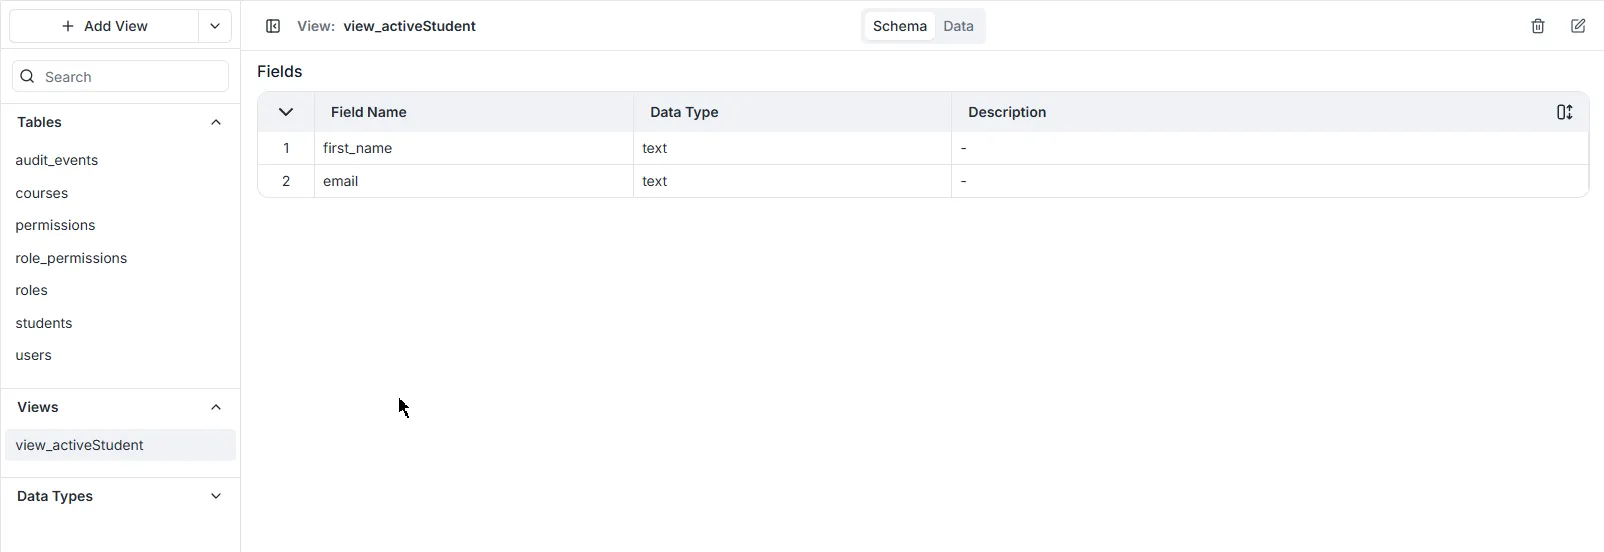Open the audit_events table
Viewport: 1604px width, 552px height.
pos(57,160)
